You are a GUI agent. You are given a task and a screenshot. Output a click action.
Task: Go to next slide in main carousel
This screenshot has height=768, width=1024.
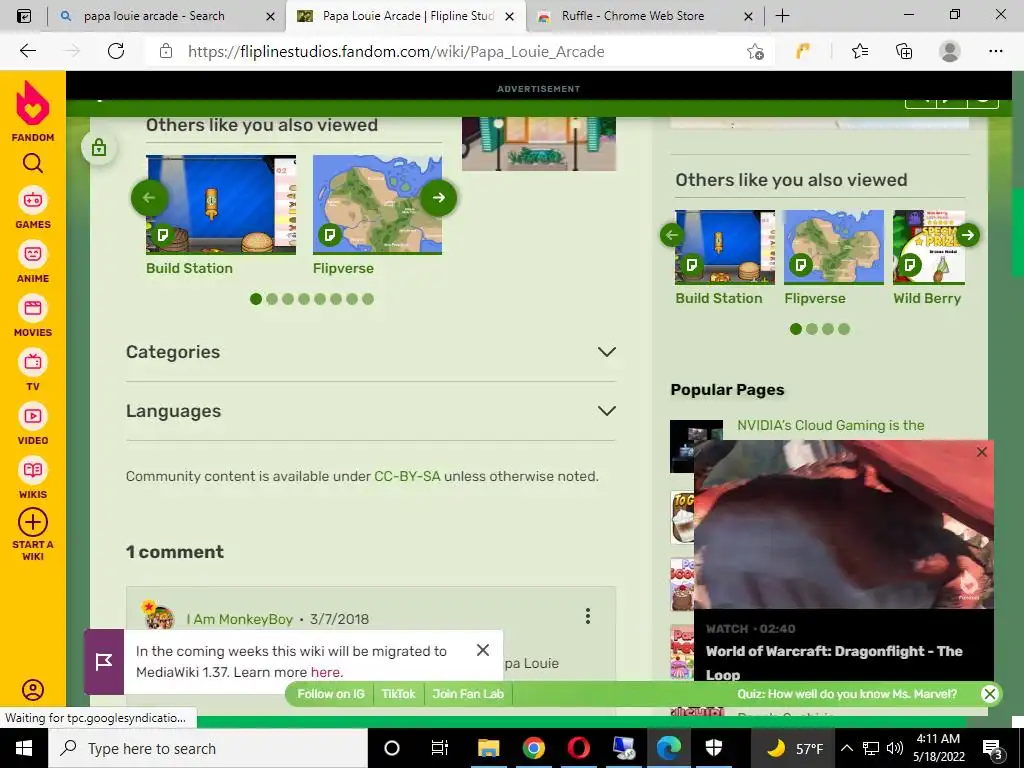(438, 197)
